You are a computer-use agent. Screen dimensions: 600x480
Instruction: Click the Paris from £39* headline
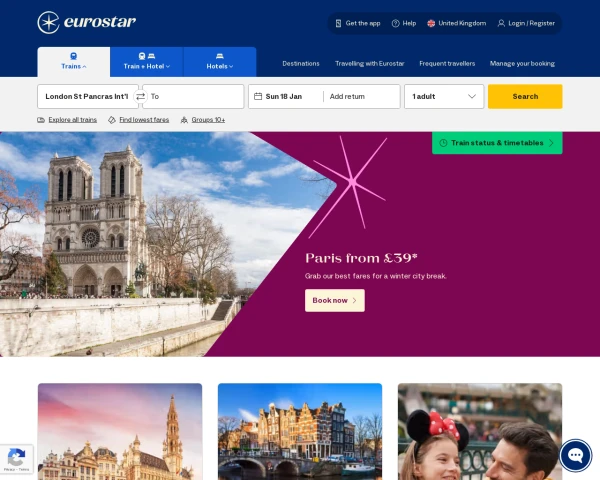(x=361, y=258)
